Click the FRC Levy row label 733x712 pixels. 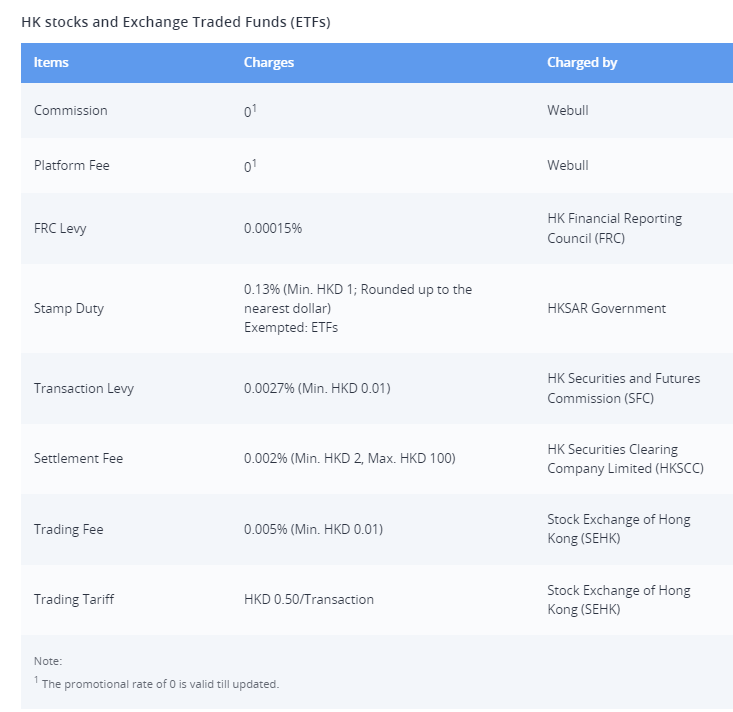[60, 229]
